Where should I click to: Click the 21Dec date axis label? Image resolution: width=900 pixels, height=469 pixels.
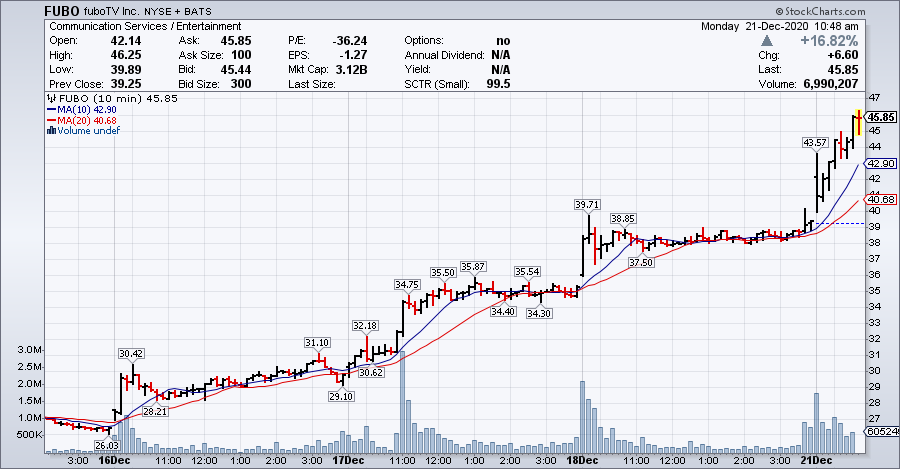point(816,460)
